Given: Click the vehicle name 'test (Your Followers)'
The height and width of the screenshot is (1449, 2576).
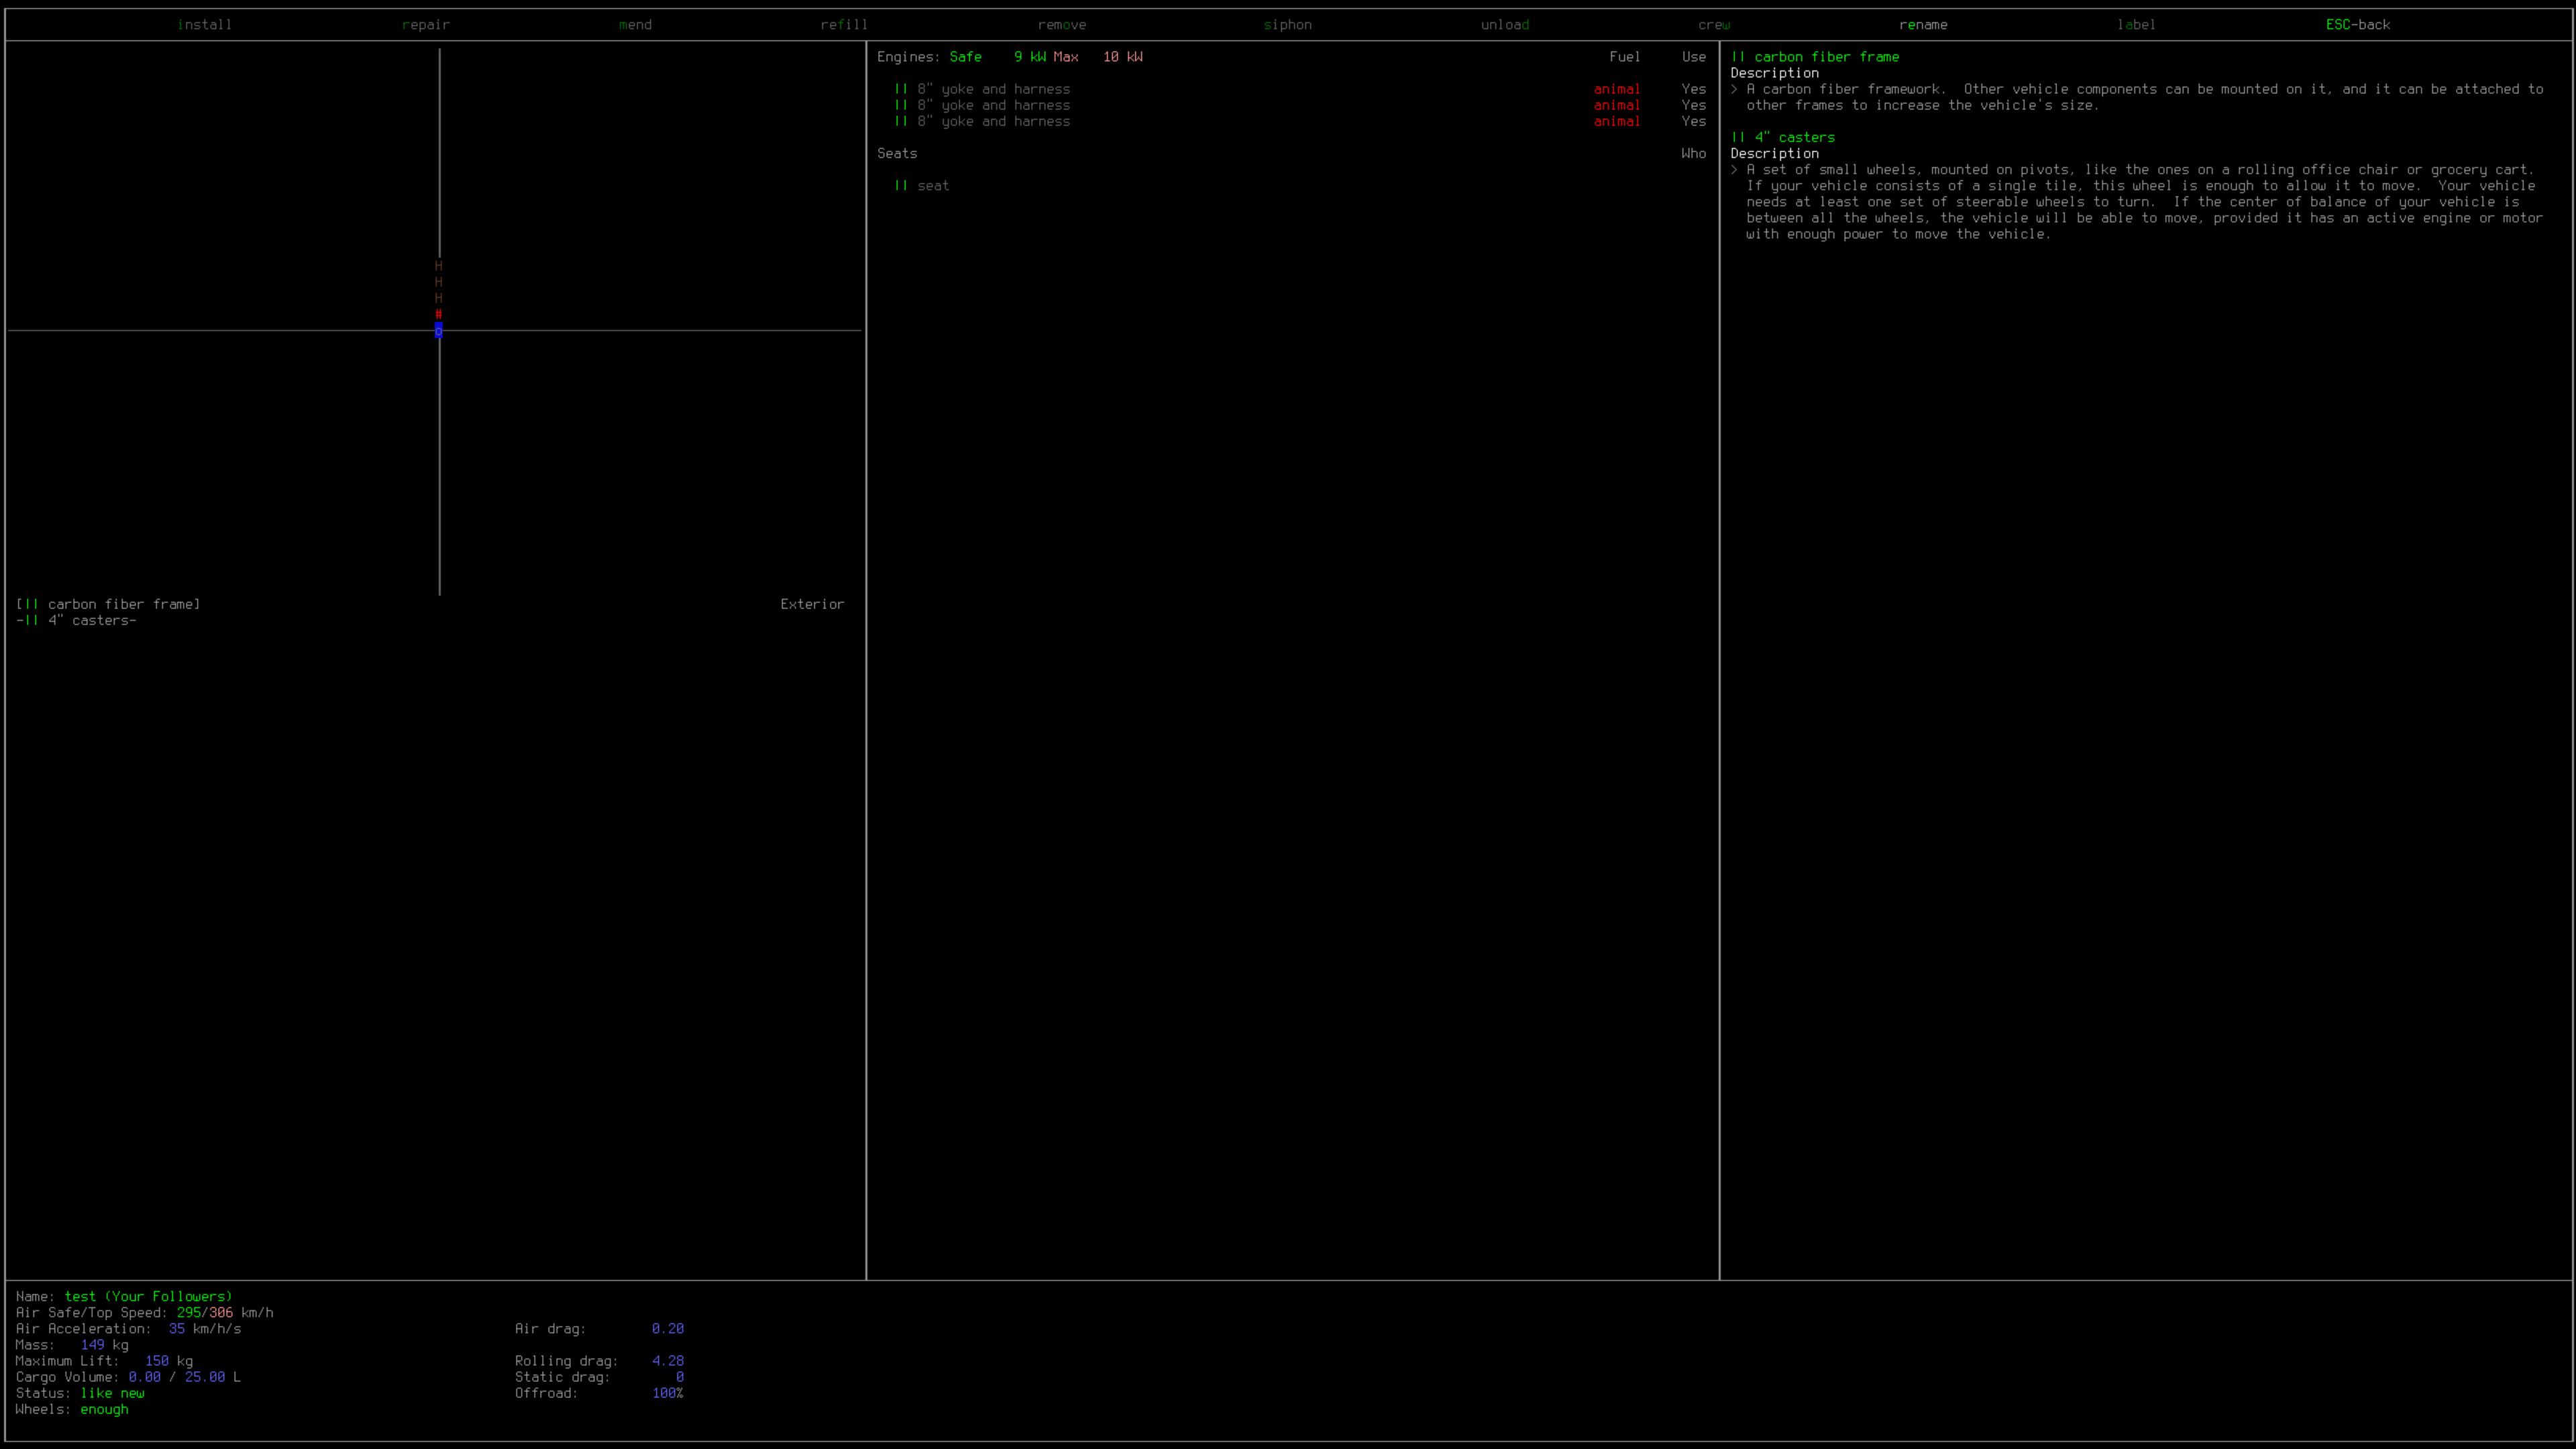Looking at the screenshot, I should click(148, 1296).
